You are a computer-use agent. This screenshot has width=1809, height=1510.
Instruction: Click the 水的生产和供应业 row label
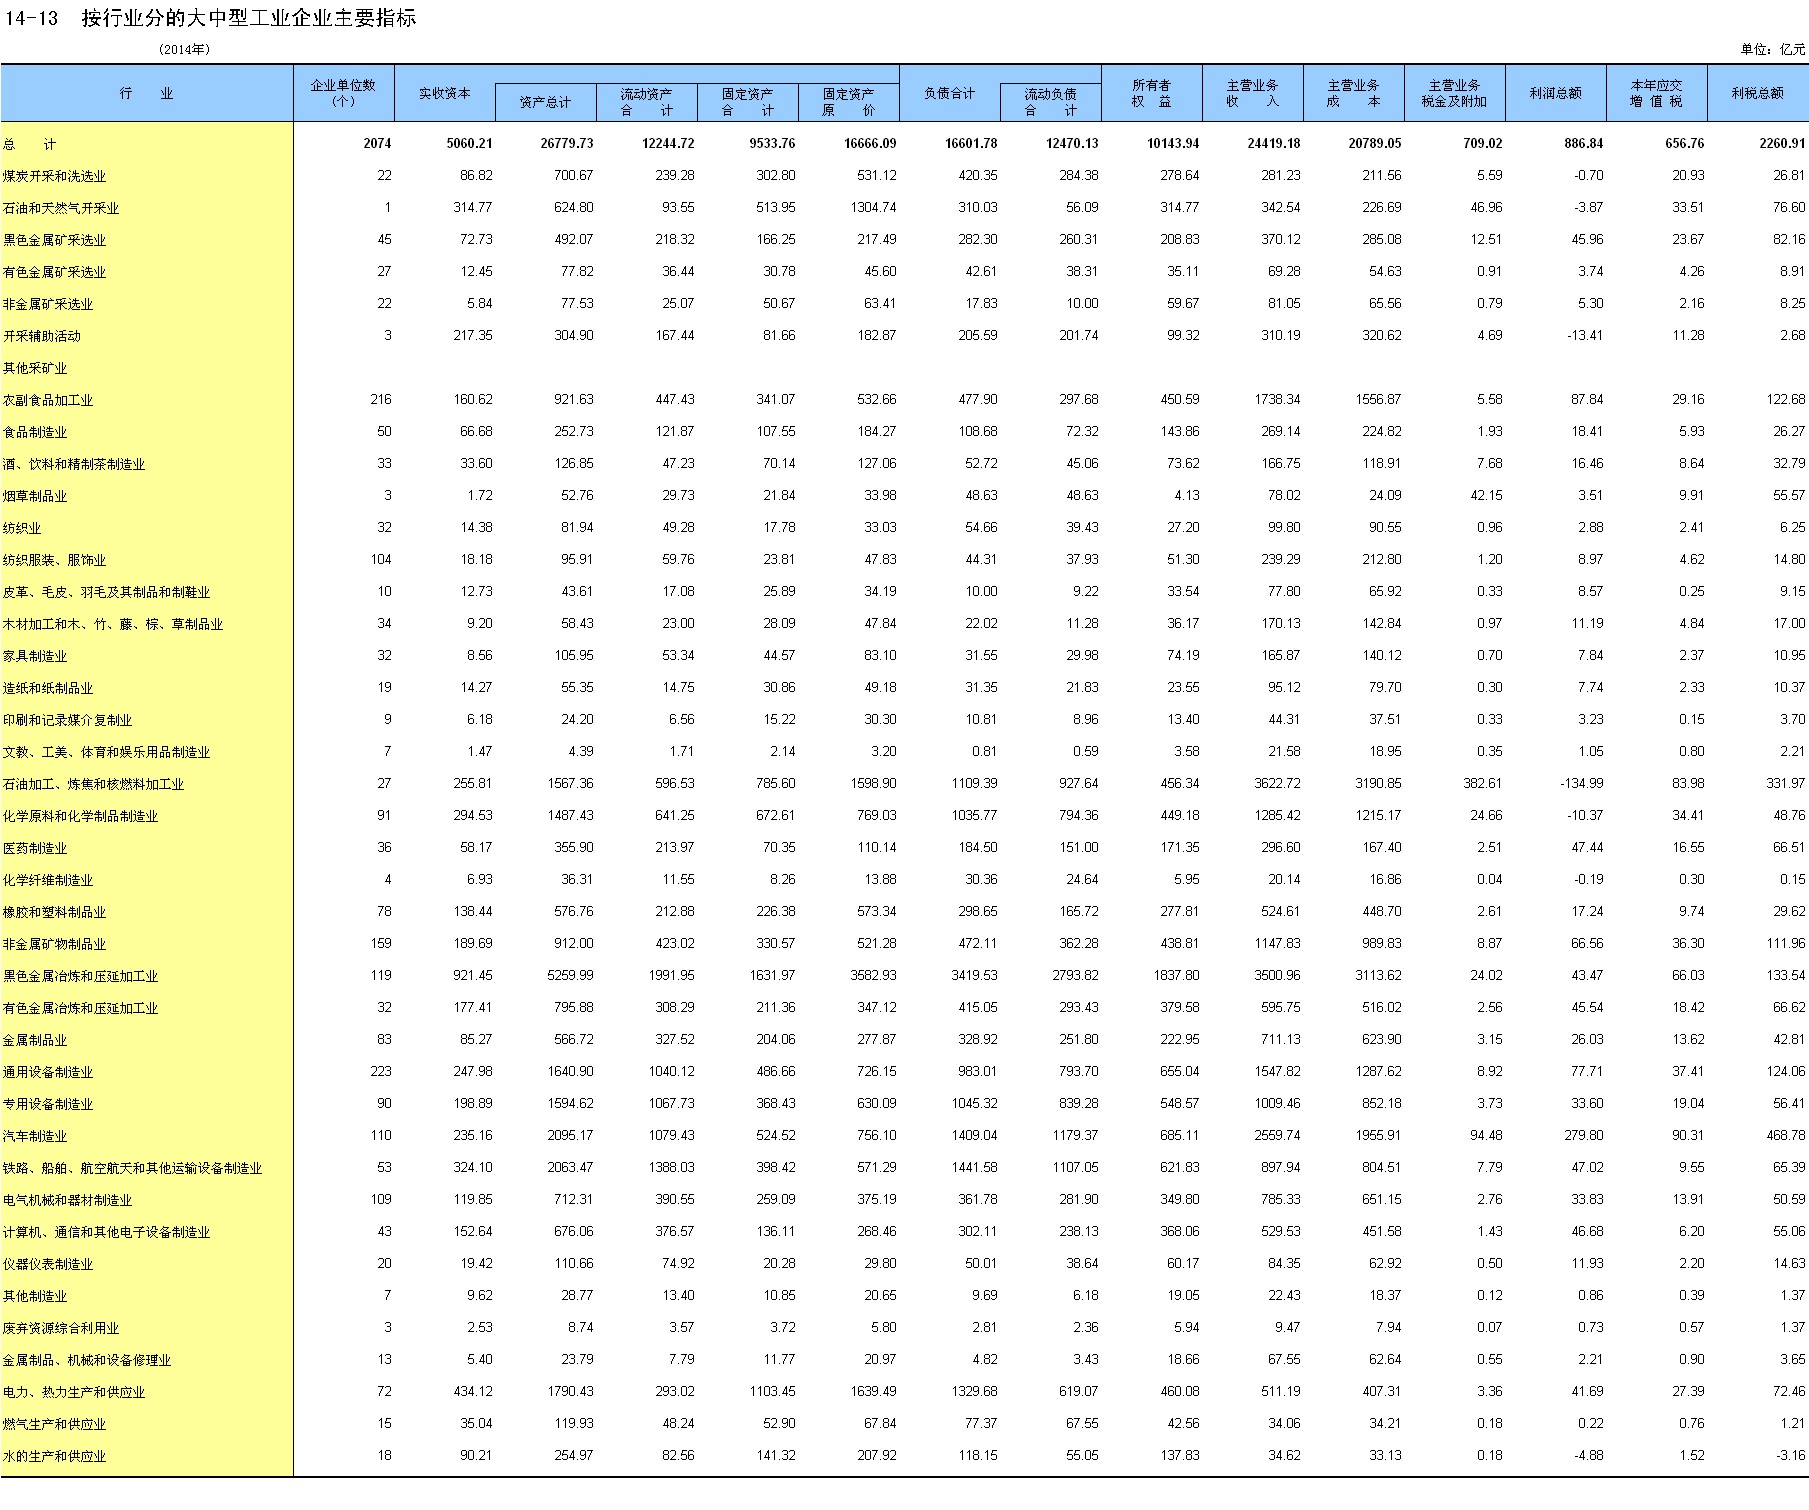(x=54, y=1456)
